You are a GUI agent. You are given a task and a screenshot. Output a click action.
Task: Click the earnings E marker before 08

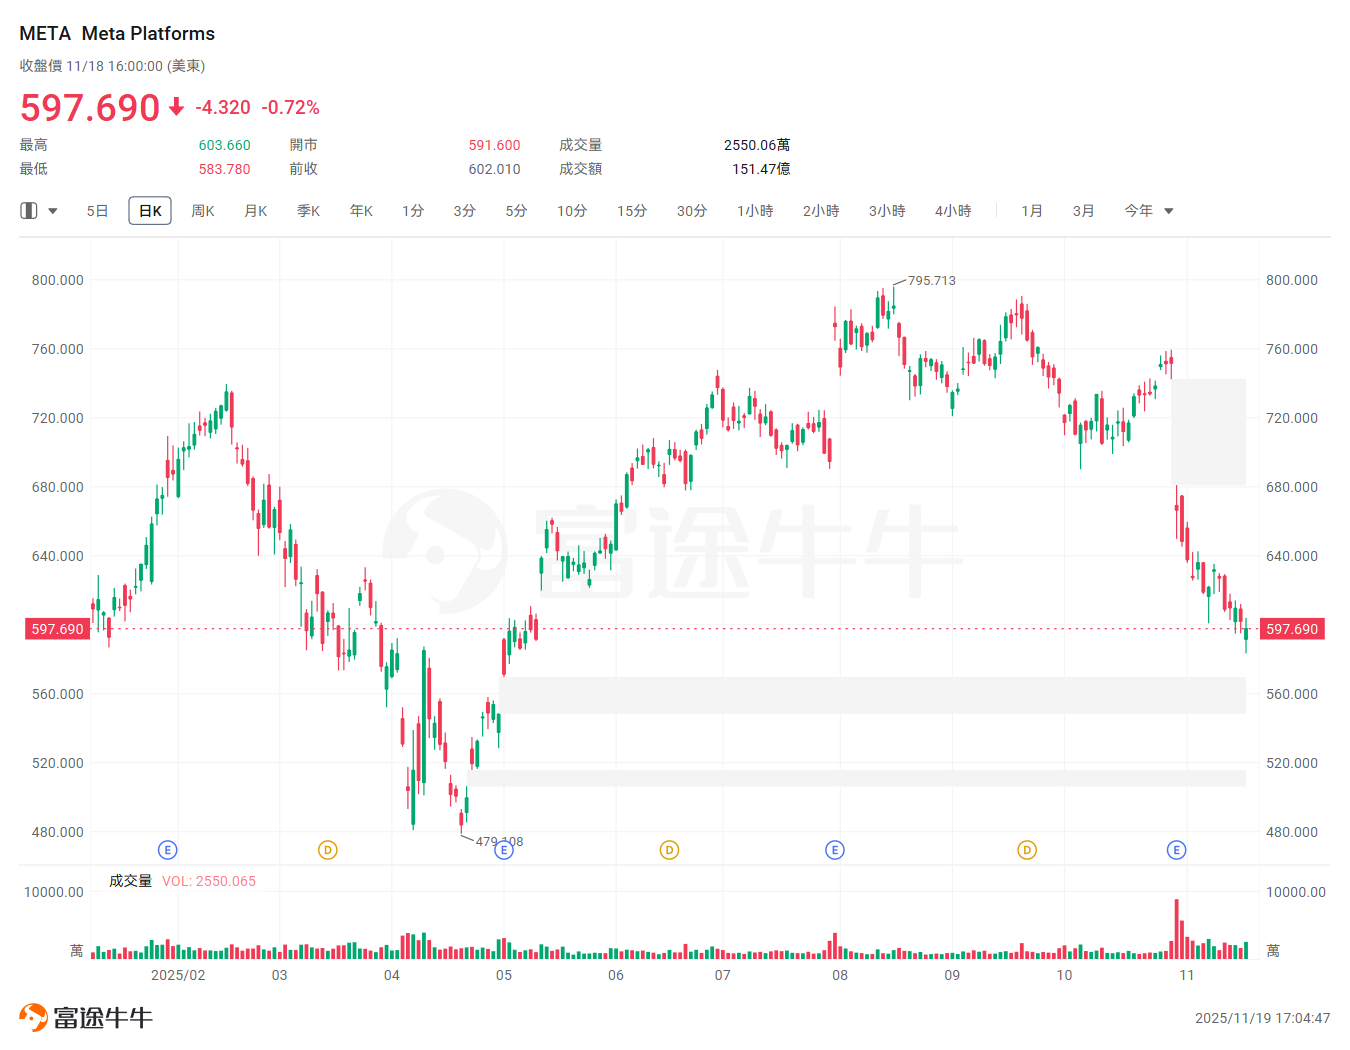[835, 850]
